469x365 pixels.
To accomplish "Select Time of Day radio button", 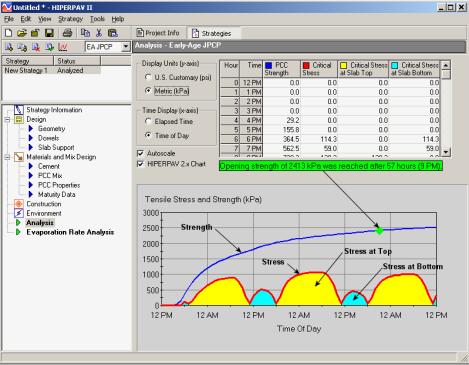I will pyautogui.click(x=148, y=135).
